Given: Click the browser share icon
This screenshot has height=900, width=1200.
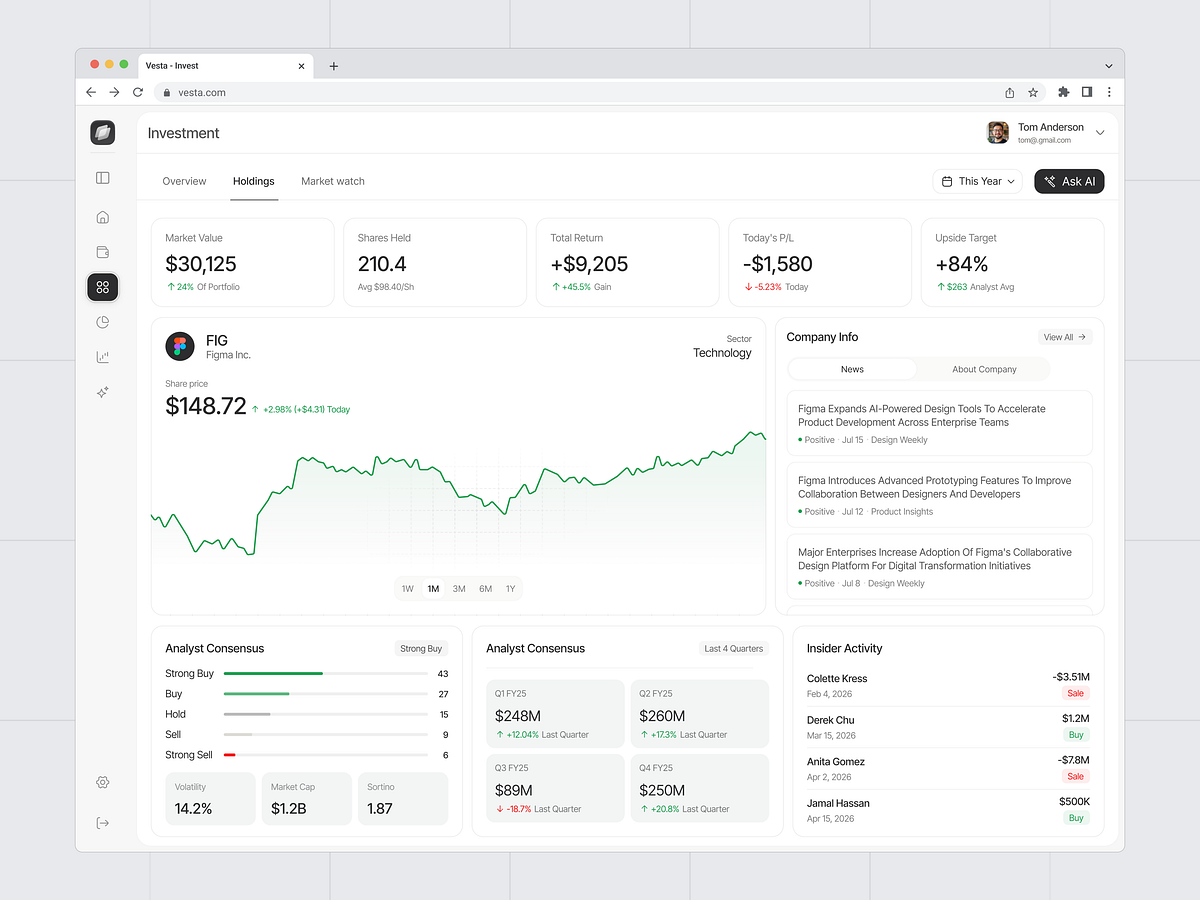Looking at the screenshot, I should tap(1010, 92).
